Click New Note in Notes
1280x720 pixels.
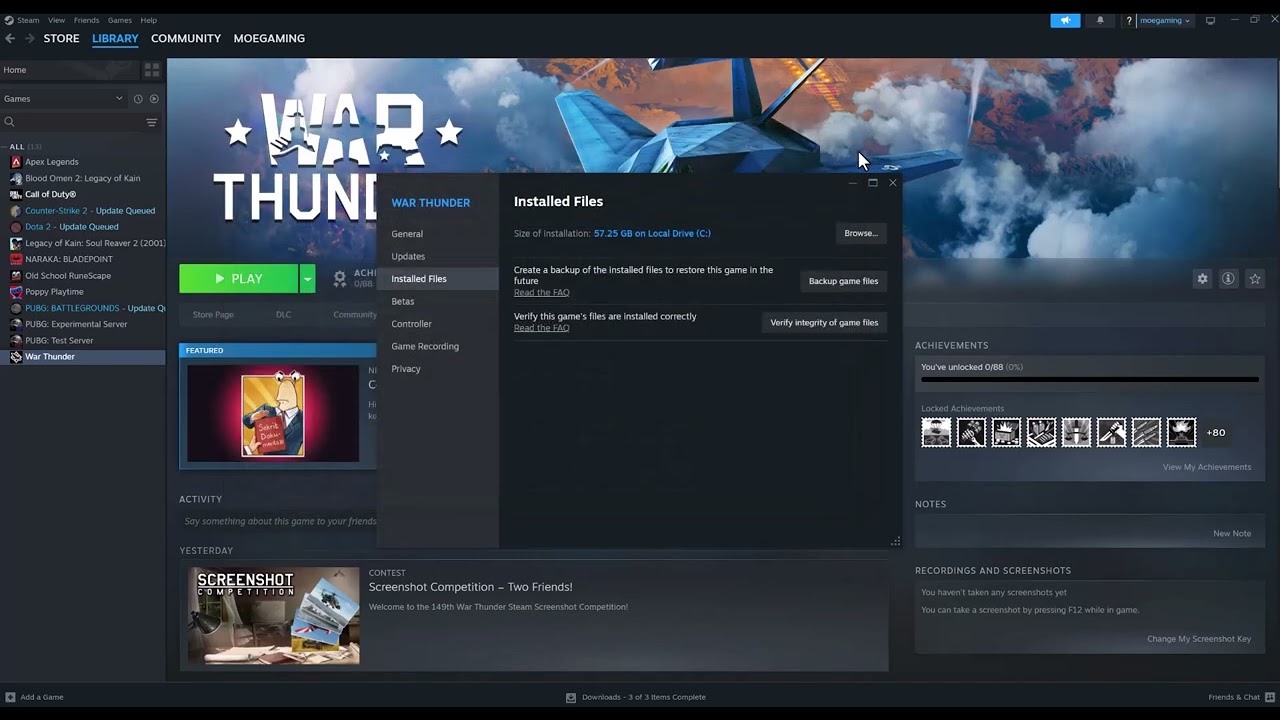1232,533
